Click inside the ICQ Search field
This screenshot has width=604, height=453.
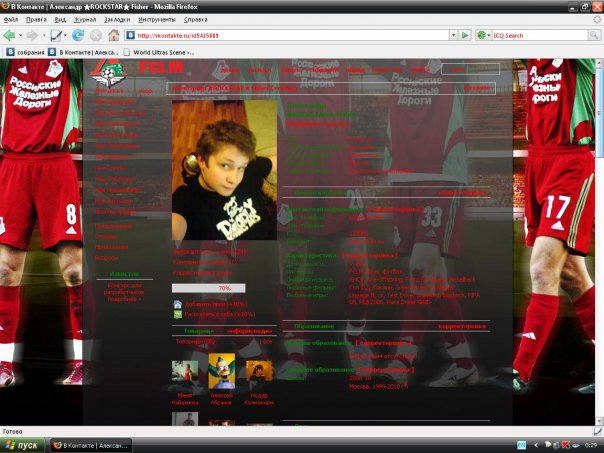539,35
